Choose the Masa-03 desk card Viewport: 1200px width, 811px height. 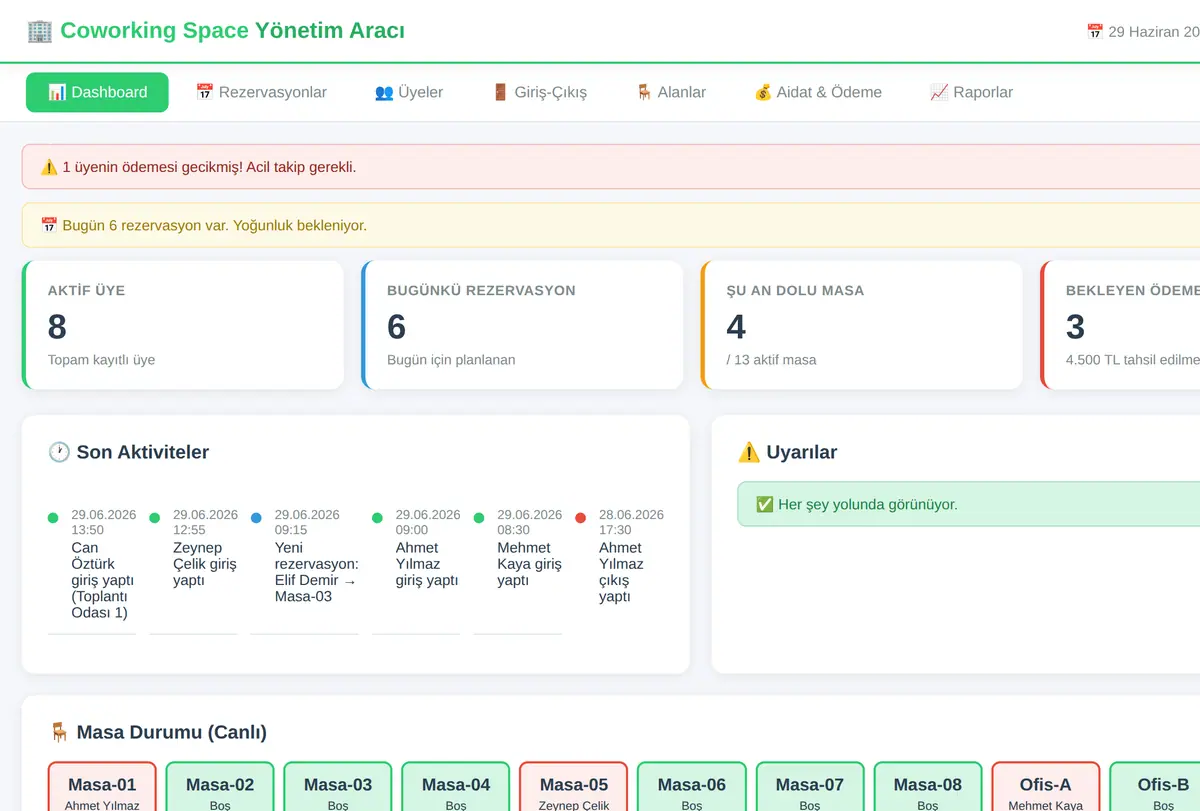pos(338,787)
